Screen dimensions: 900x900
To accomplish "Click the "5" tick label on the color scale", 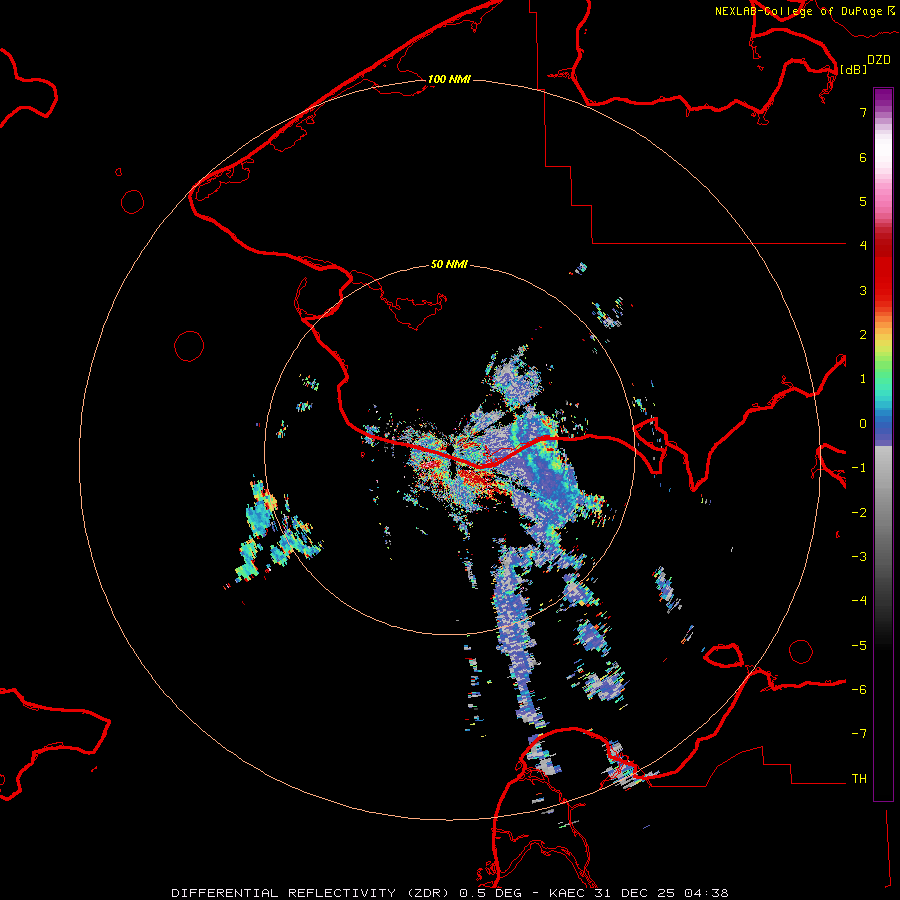I will pos(863,201).
